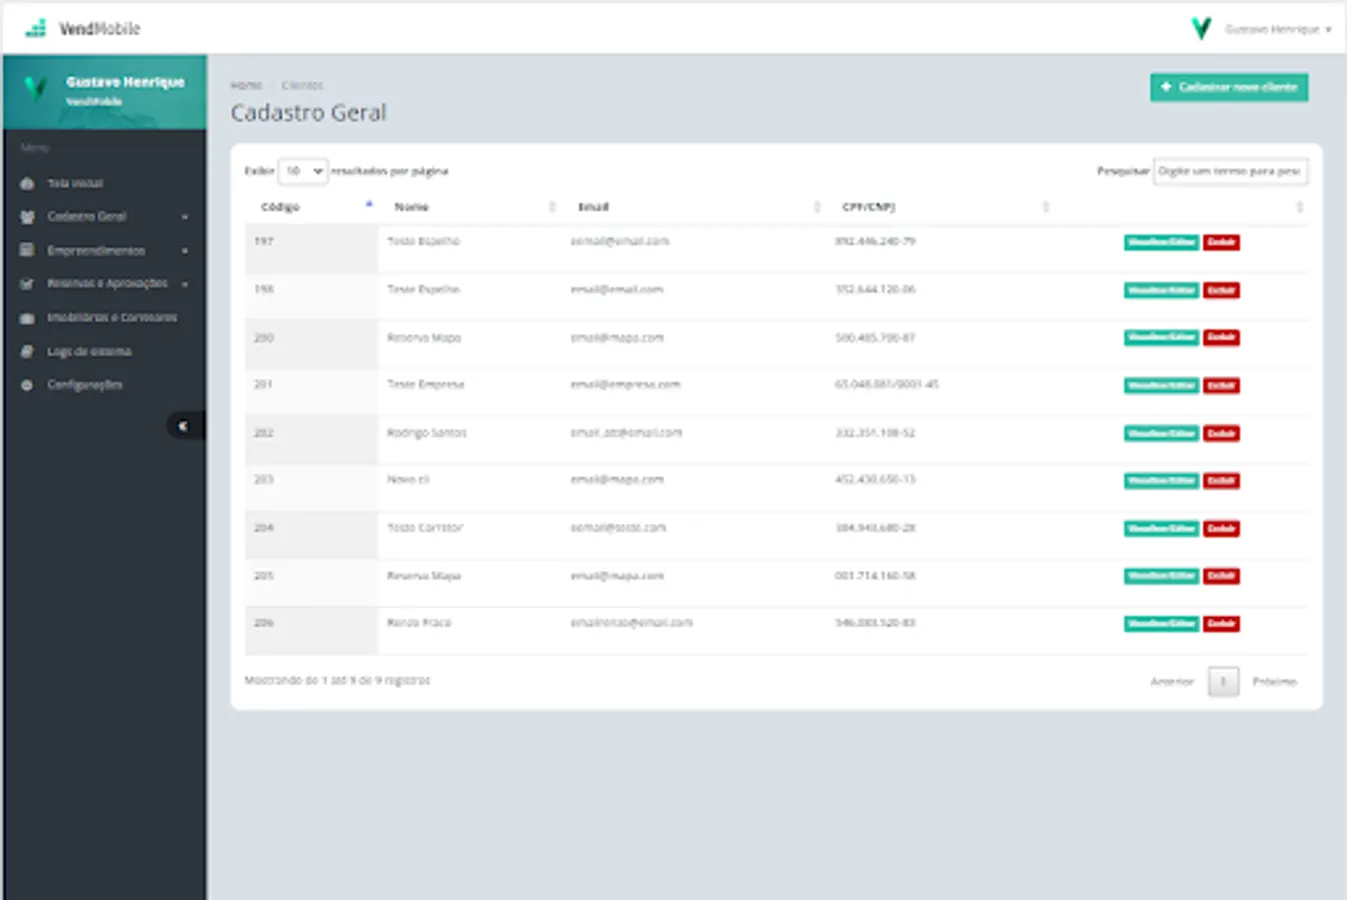Click Excluir for client 203
1347x900 pixels.
coord(1221,481)
